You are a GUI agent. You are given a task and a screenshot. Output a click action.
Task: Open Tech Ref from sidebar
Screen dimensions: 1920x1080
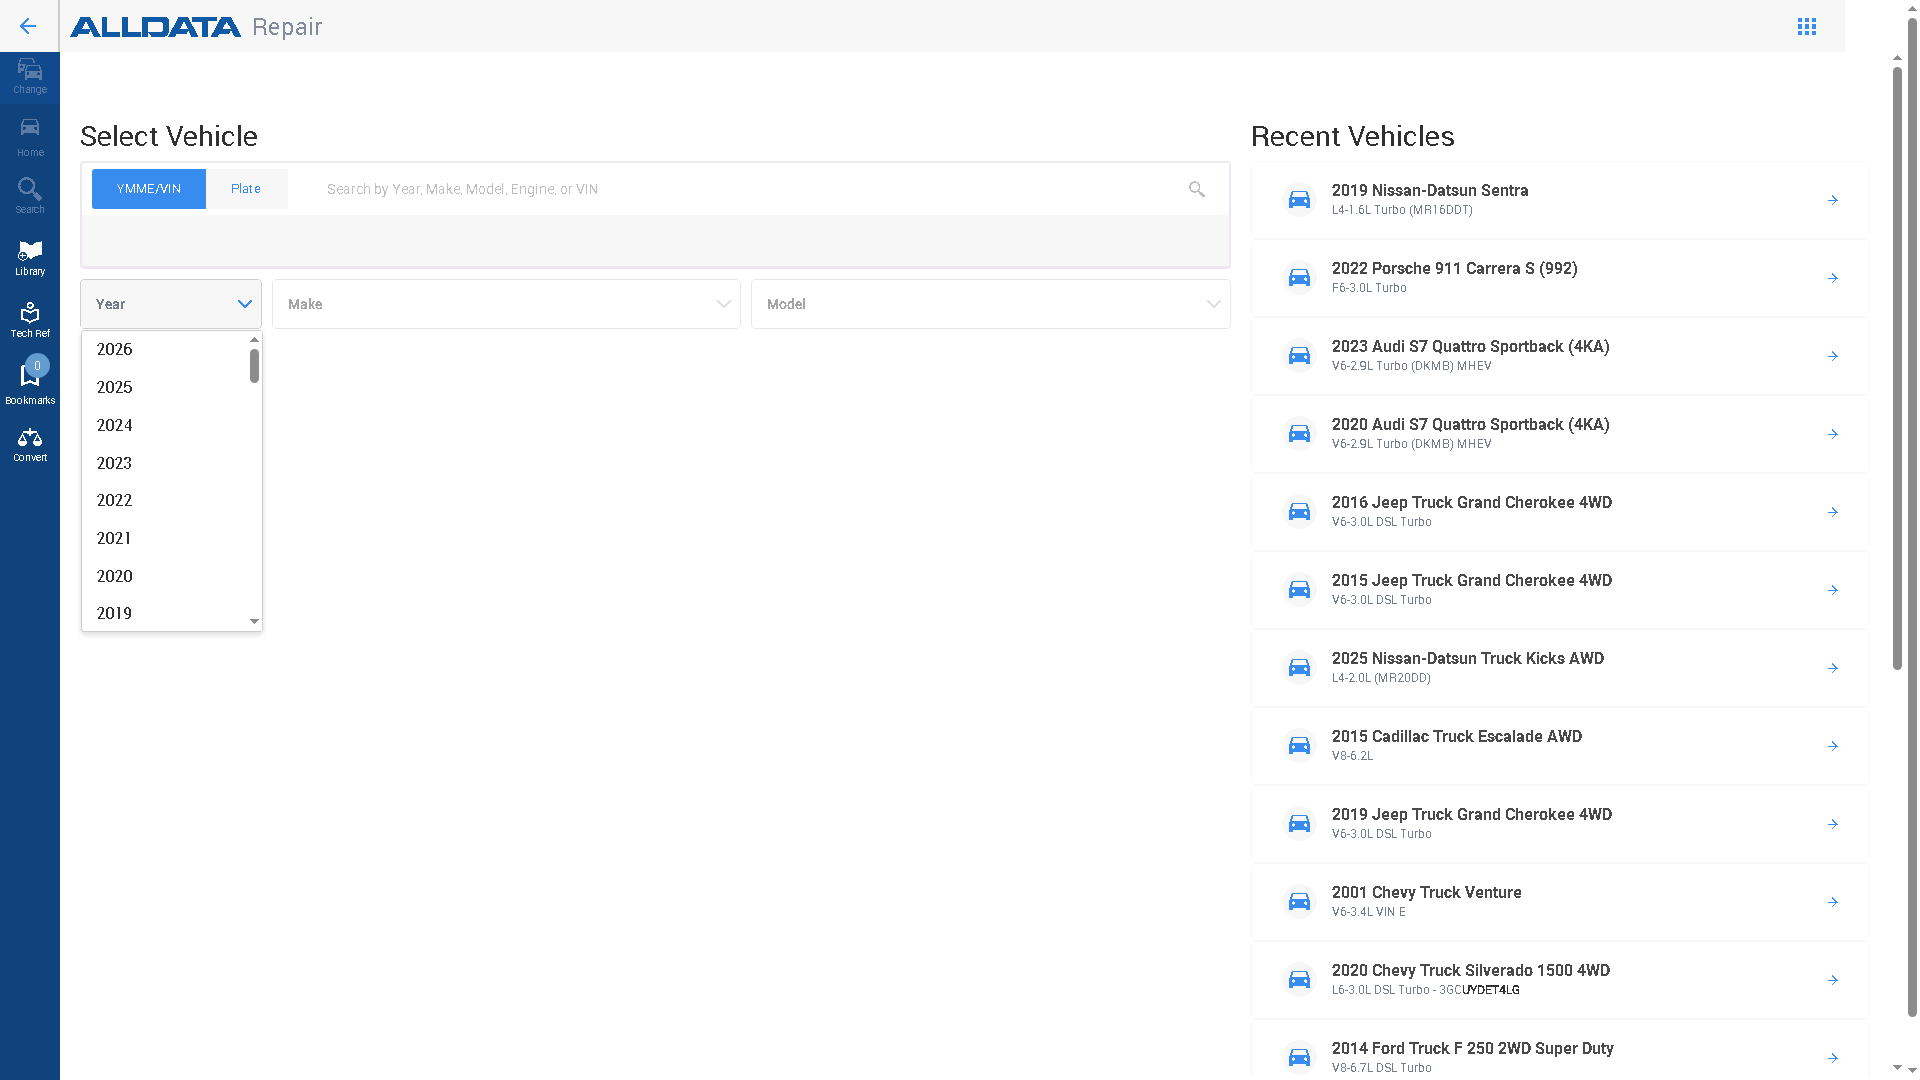tap(30, 320)
